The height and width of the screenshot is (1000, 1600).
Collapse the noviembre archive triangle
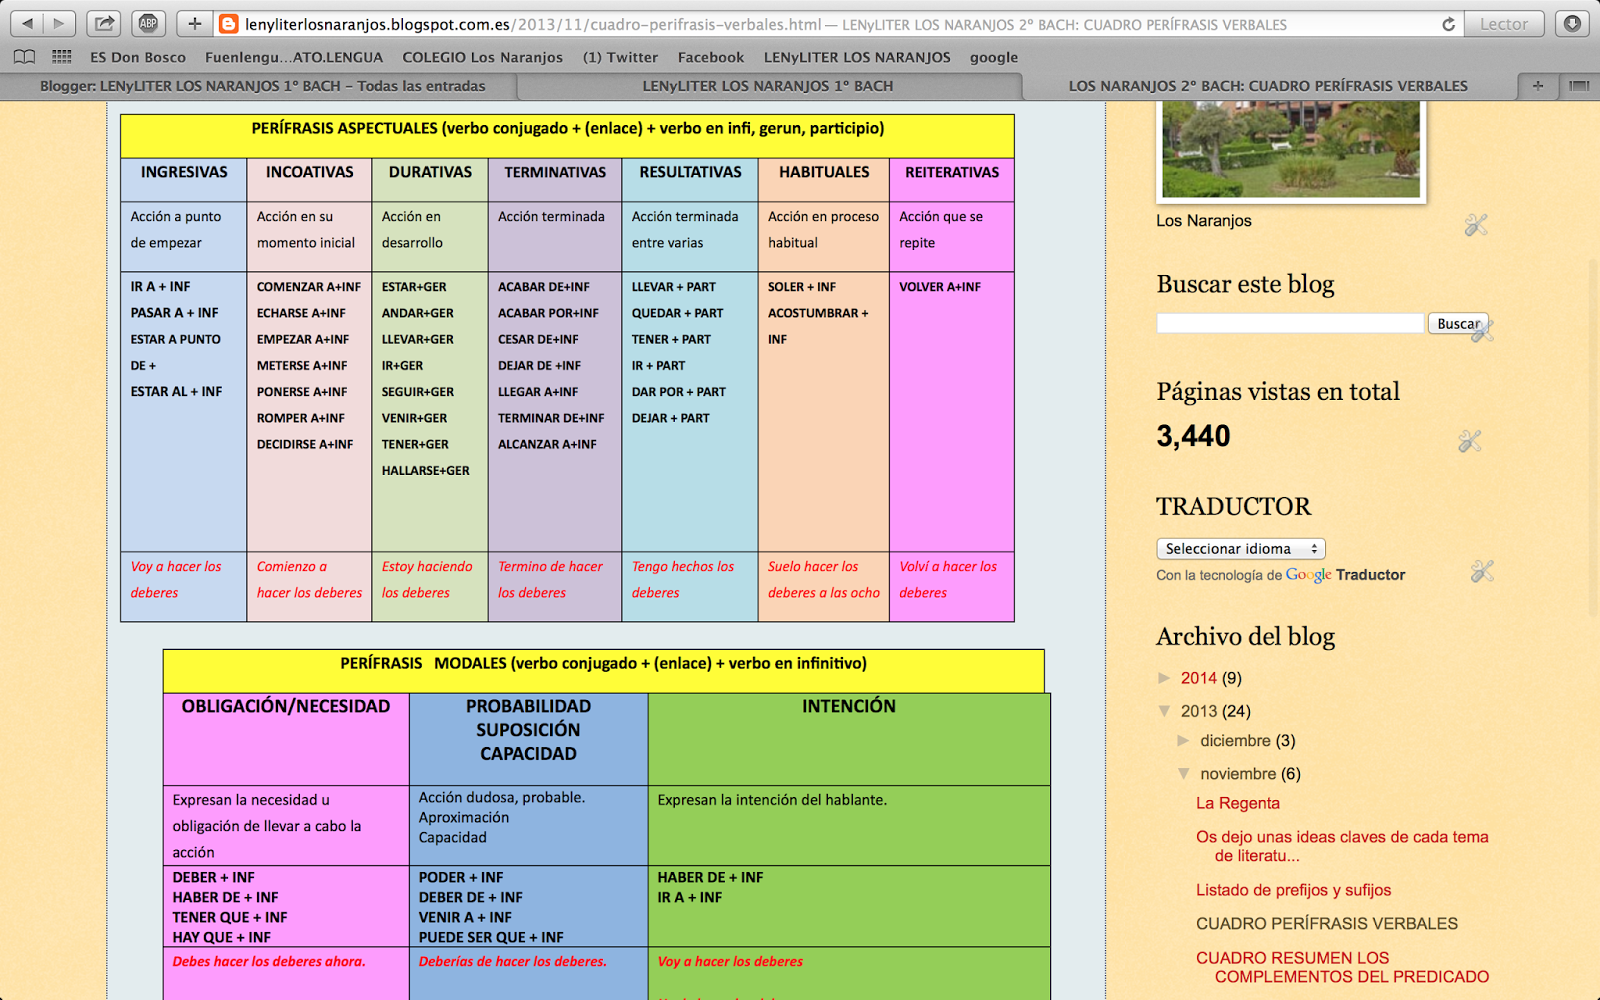coord(1184,774)
